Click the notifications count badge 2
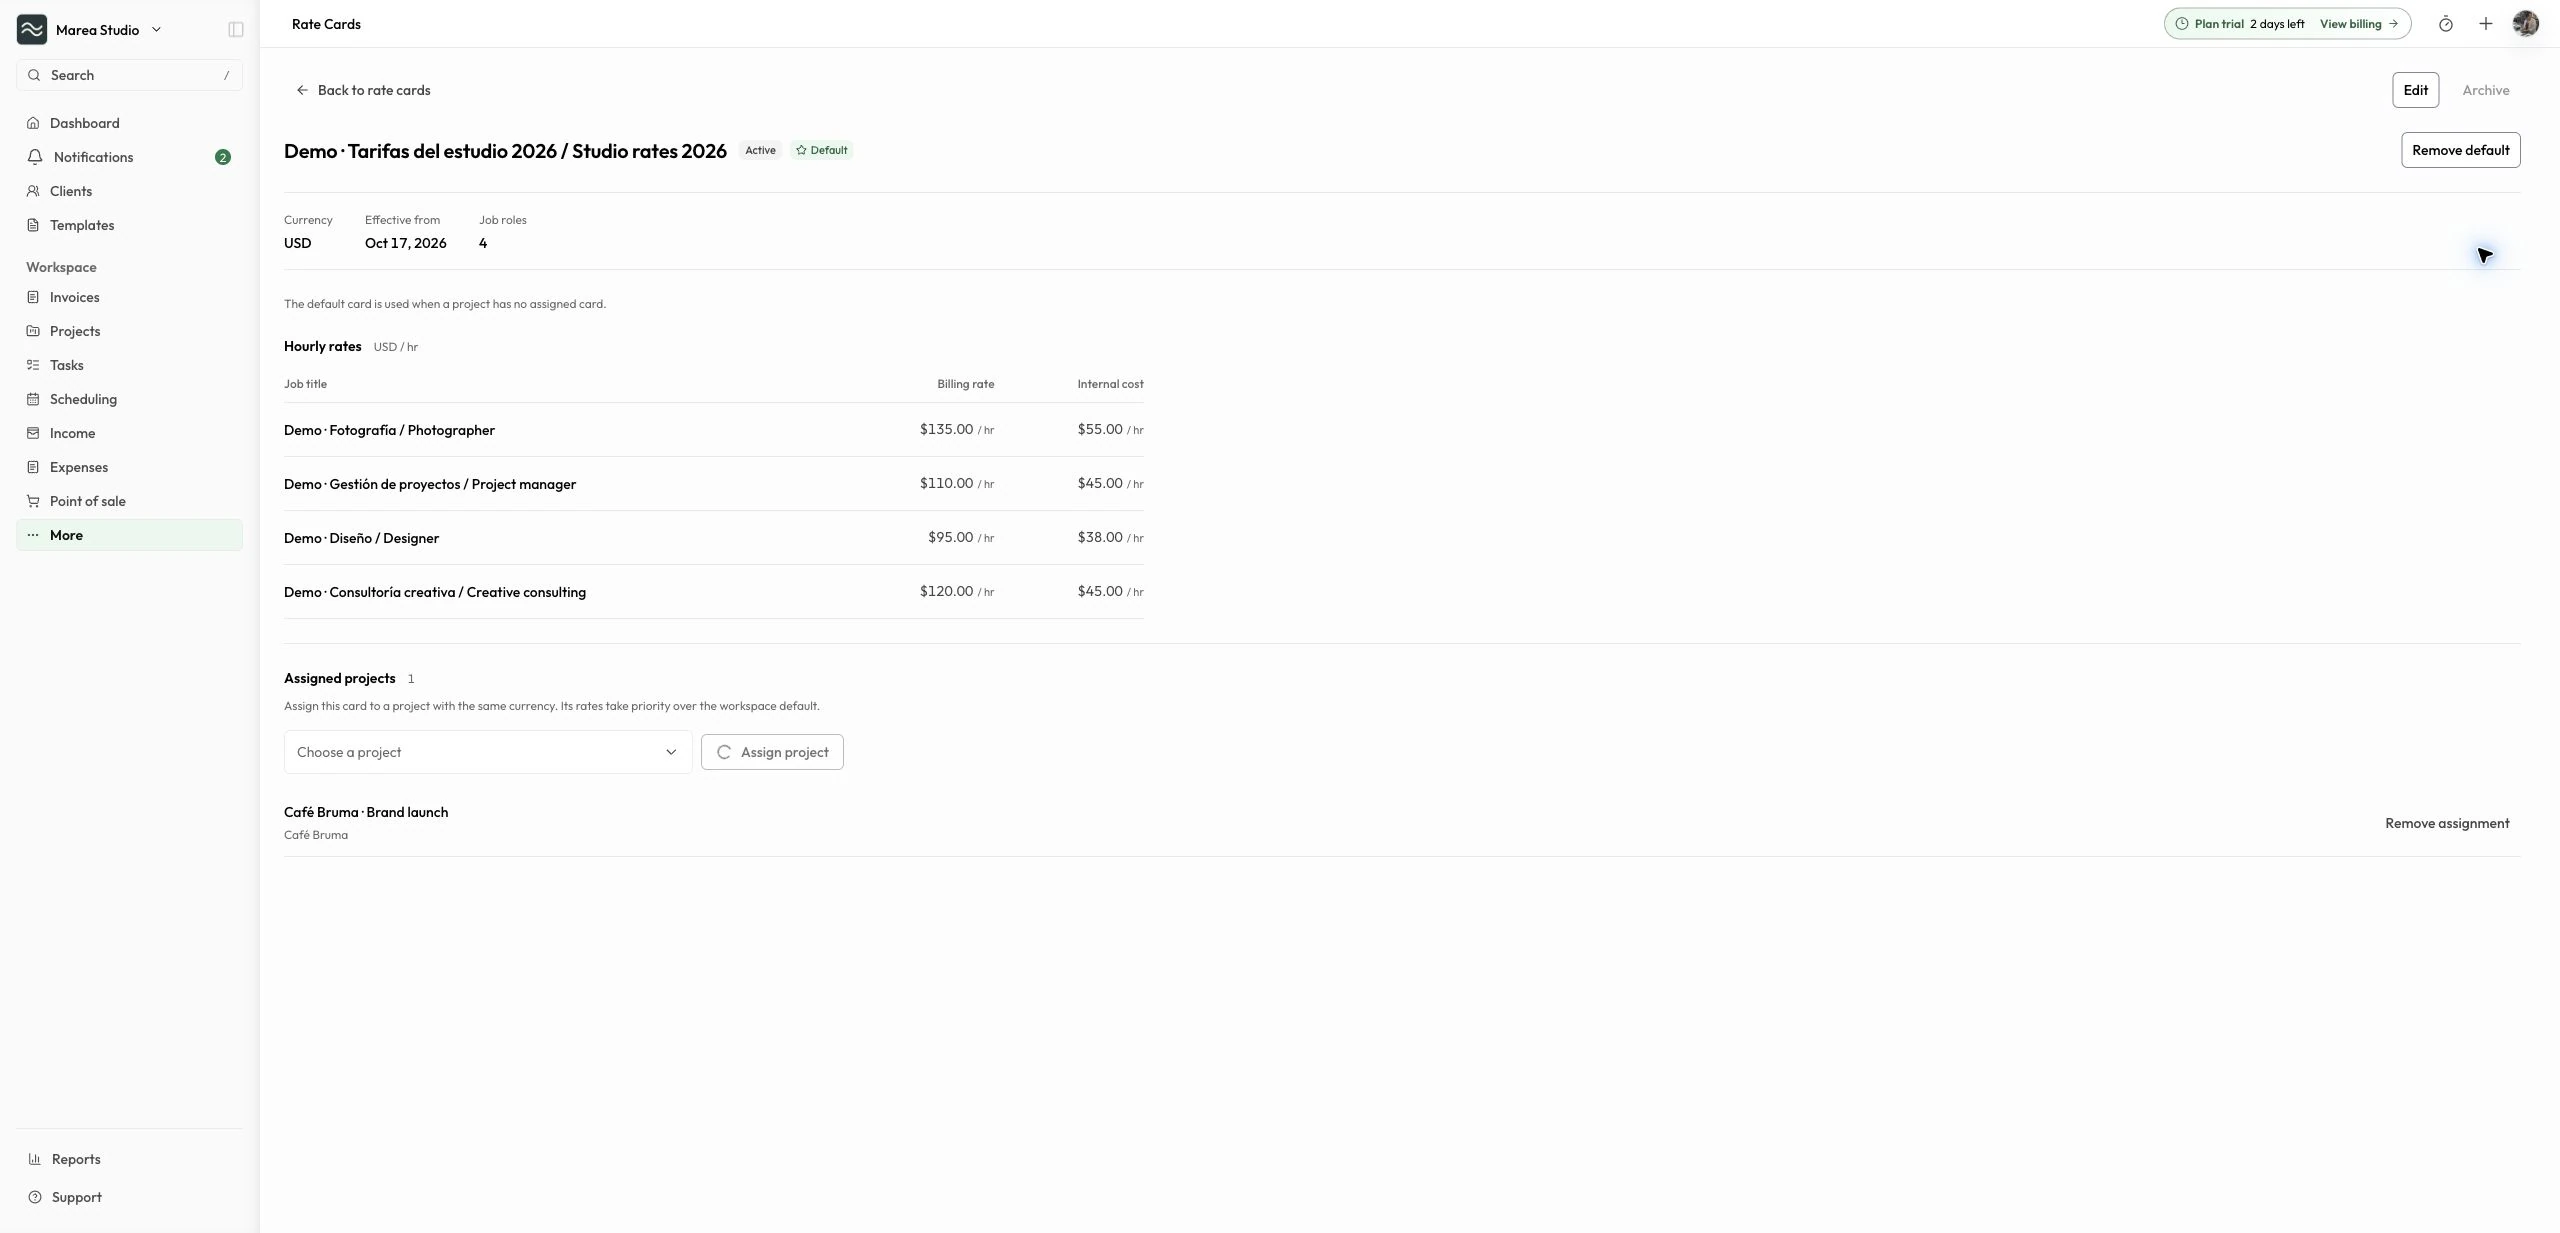The image size is (2560, 1233). (222, 157)
